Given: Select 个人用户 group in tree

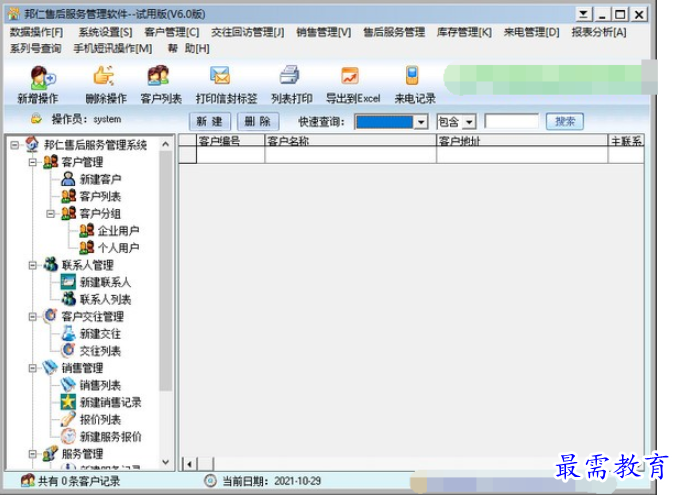Looking at the screenshot, I should (118, 248).
